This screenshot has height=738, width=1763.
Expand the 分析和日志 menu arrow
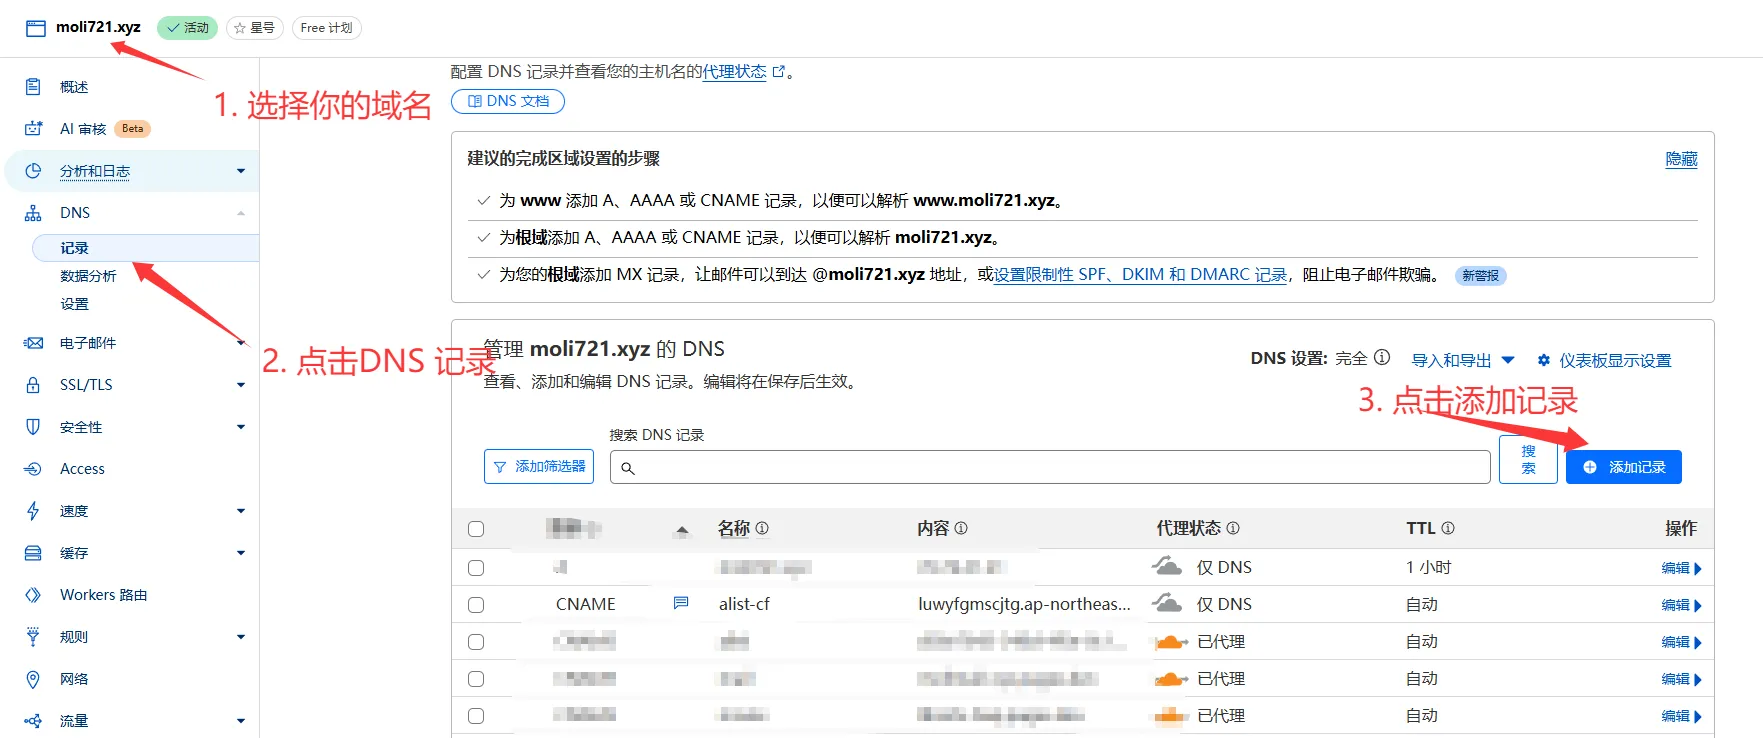(241, 171)
